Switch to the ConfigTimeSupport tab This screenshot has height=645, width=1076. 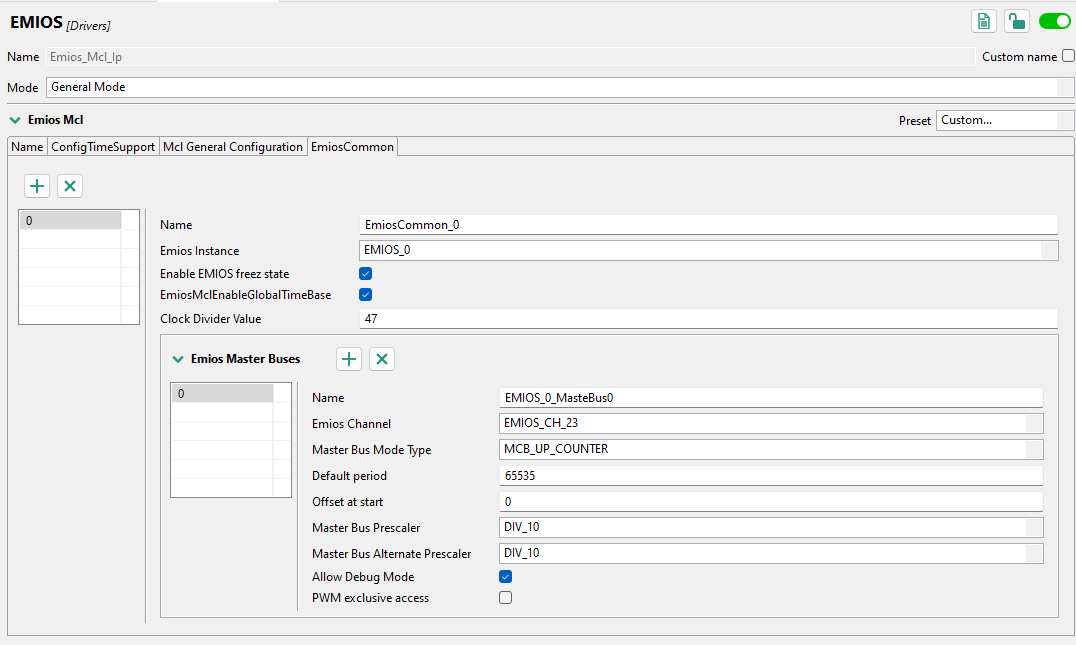(103, 147)
